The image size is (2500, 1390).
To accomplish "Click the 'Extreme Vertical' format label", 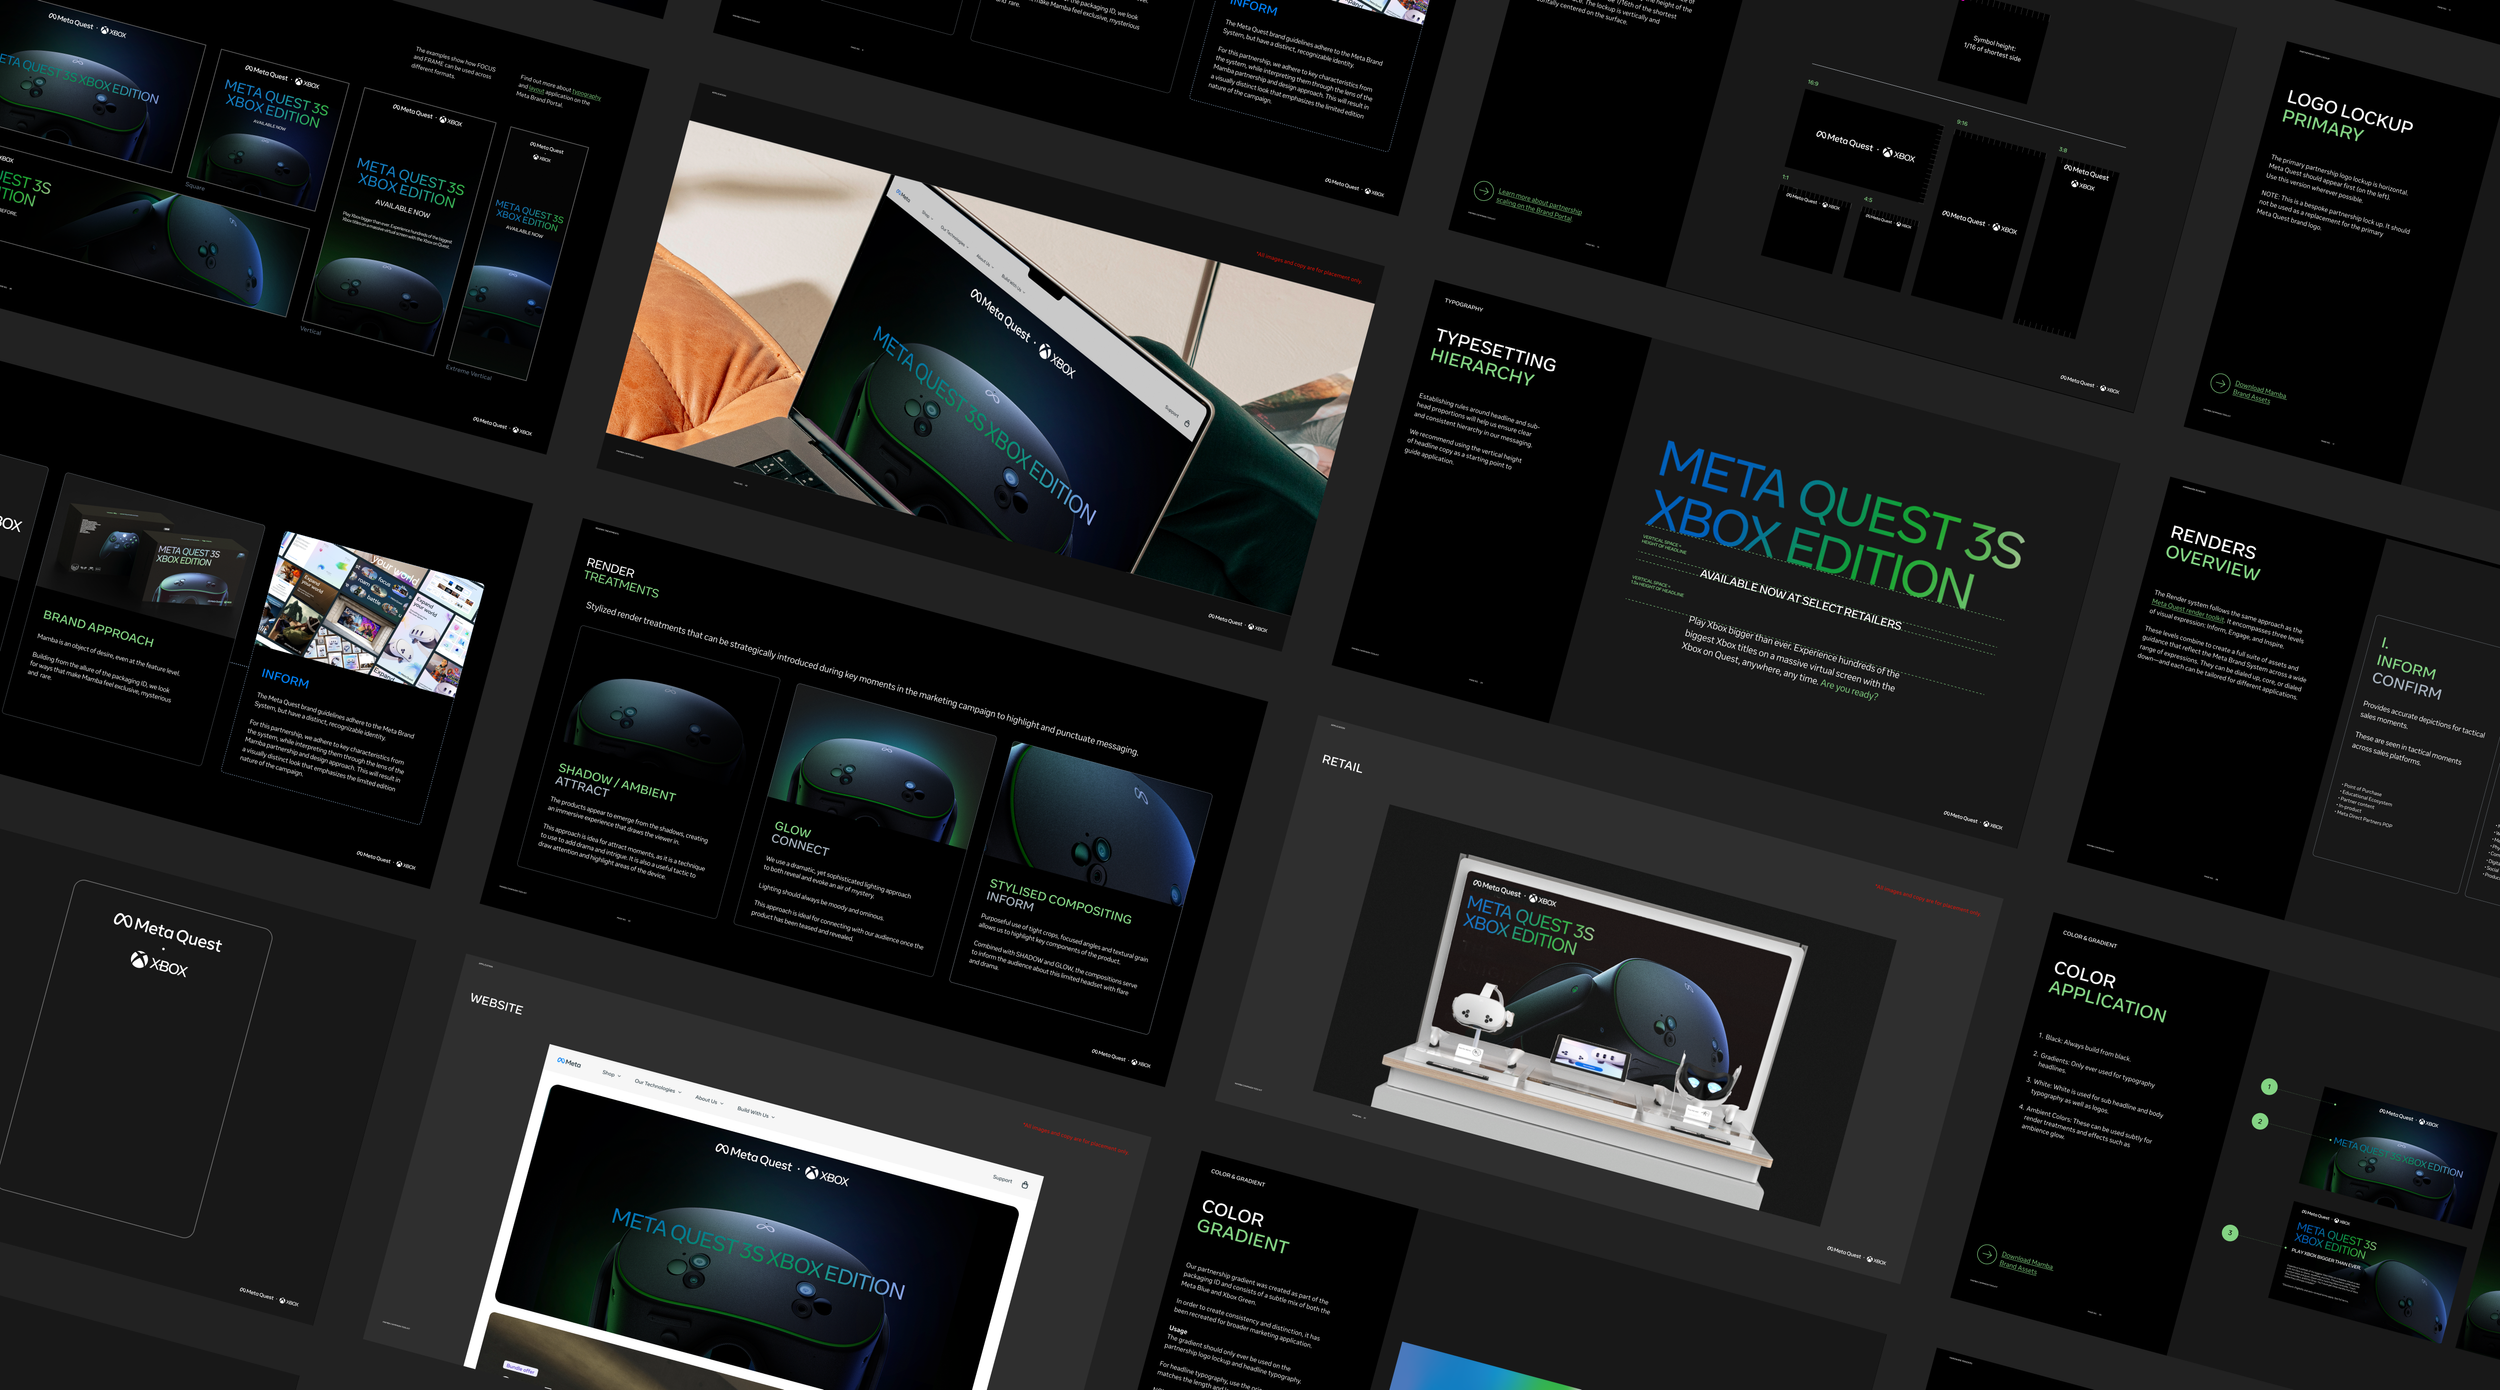I will (x=469, y=372).
